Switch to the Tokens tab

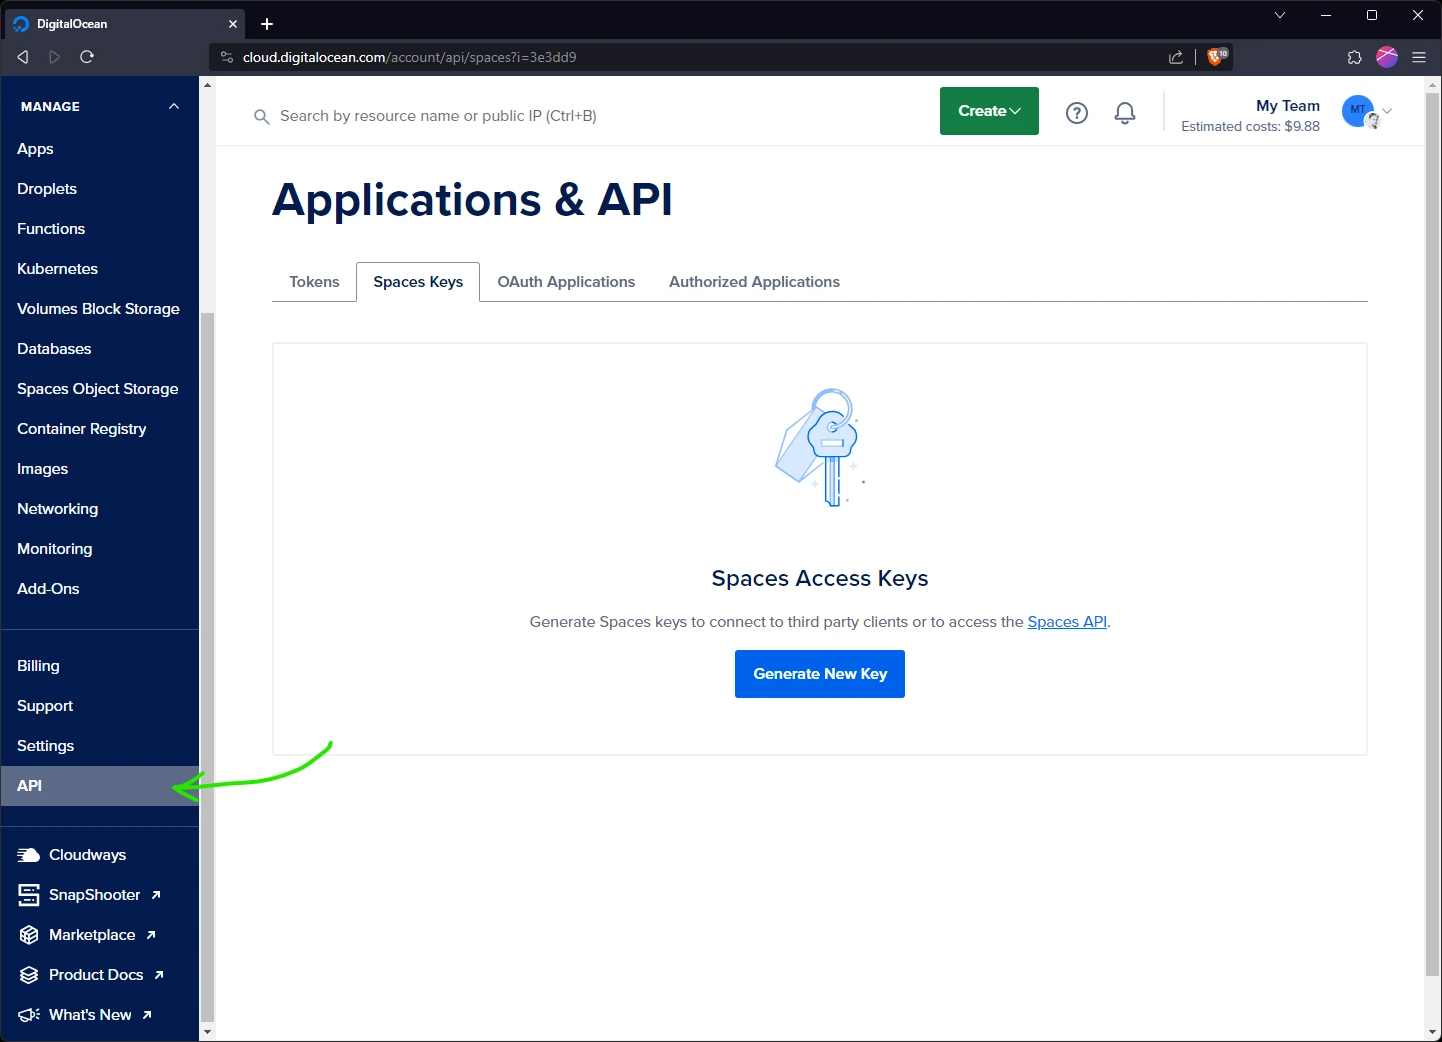313,281
